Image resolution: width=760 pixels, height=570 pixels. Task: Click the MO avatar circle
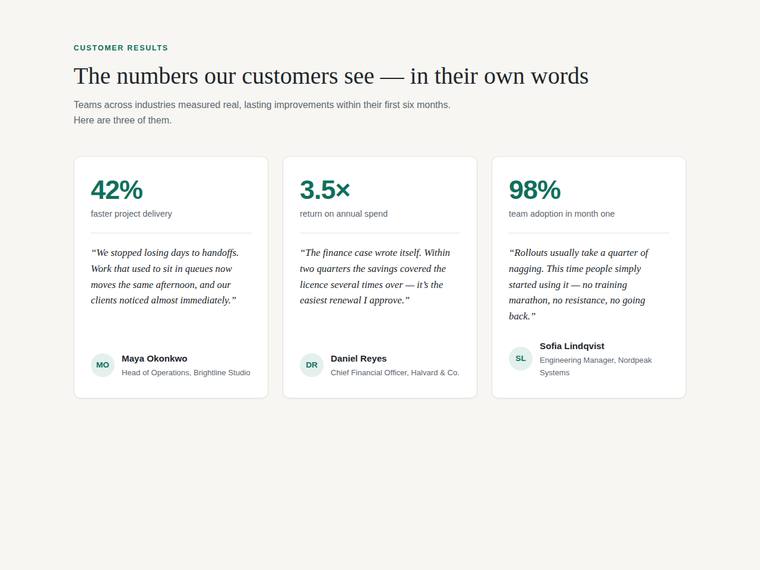(103, 365)
